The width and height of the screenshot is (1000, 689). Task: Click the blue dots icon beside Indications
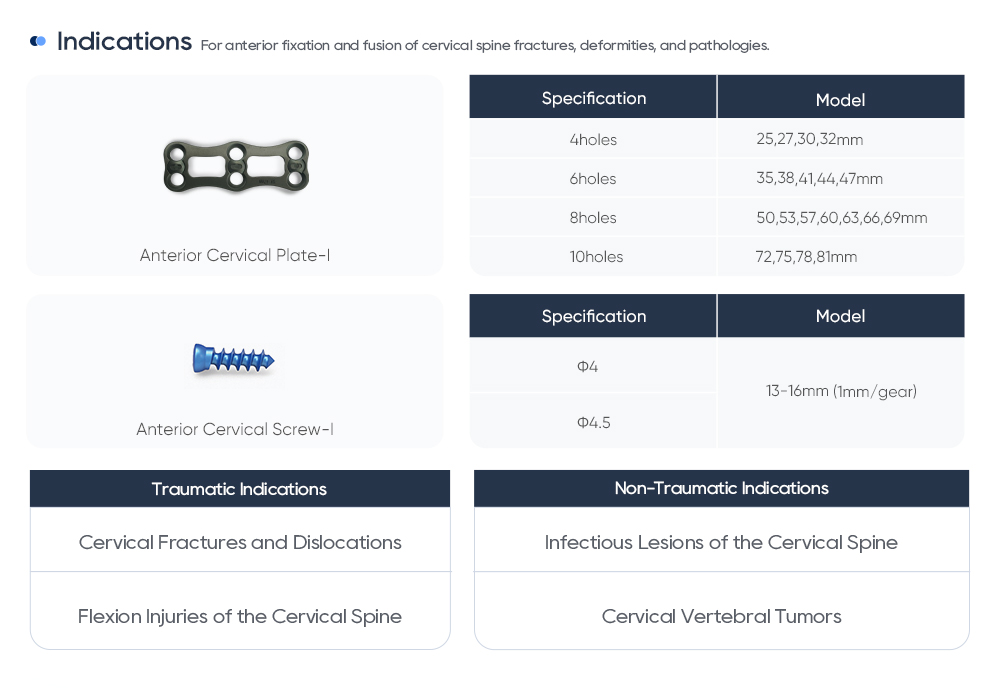click(x=38, y=41)
